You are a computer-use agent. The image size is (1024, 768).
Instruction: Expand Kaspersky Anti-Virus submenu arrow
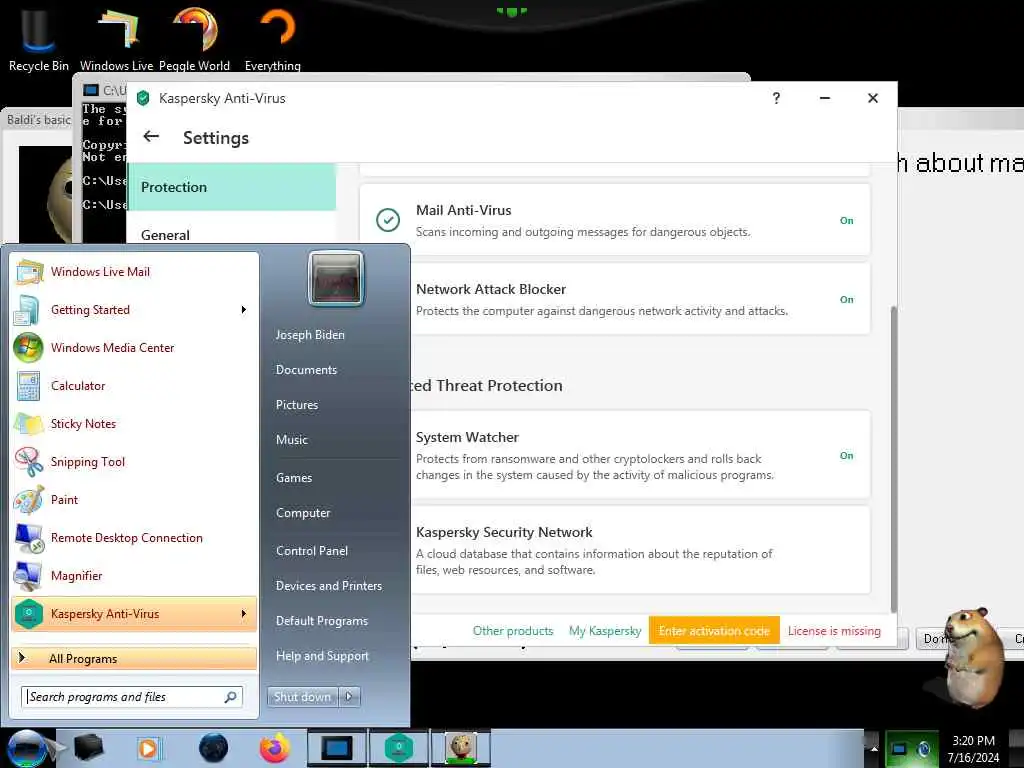click(x=244, y=614)
